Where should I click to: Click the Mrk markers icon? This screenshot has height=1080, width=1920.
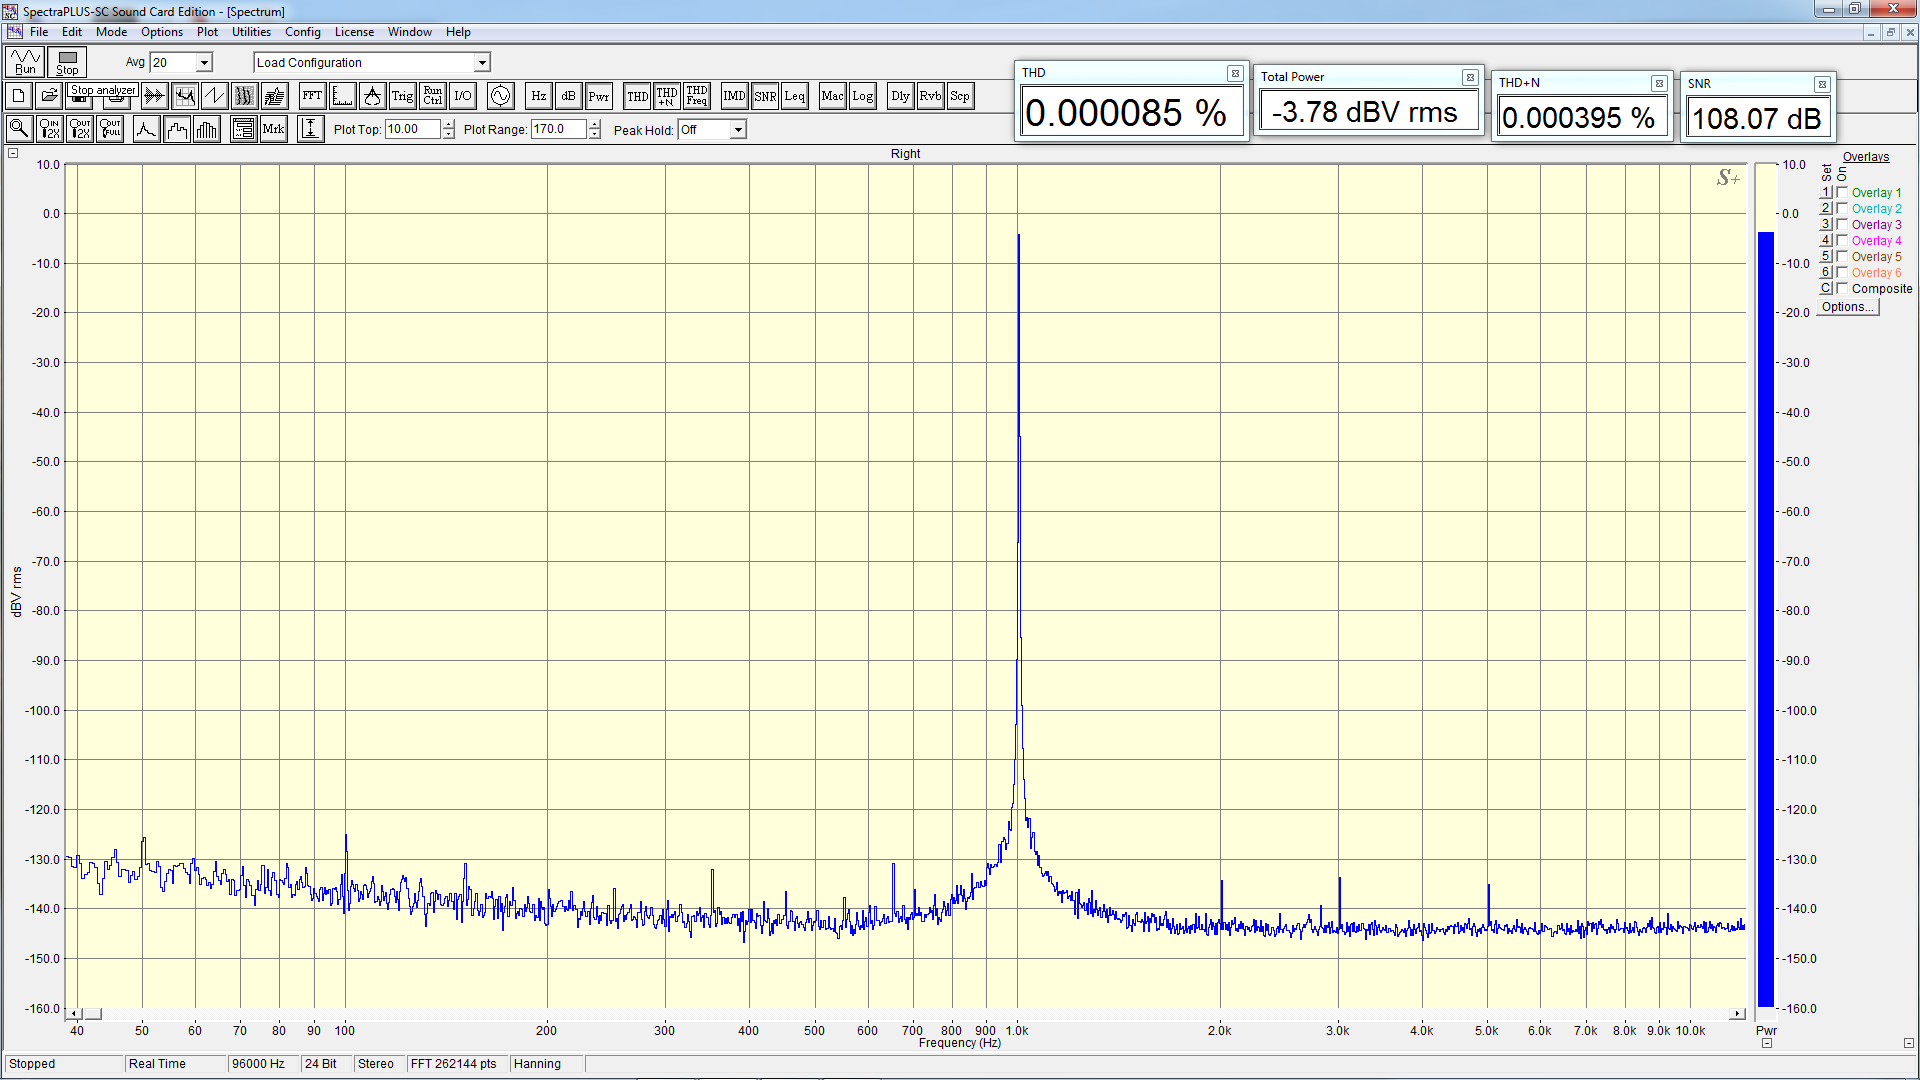pyautogui.click(x=273, y=129)
